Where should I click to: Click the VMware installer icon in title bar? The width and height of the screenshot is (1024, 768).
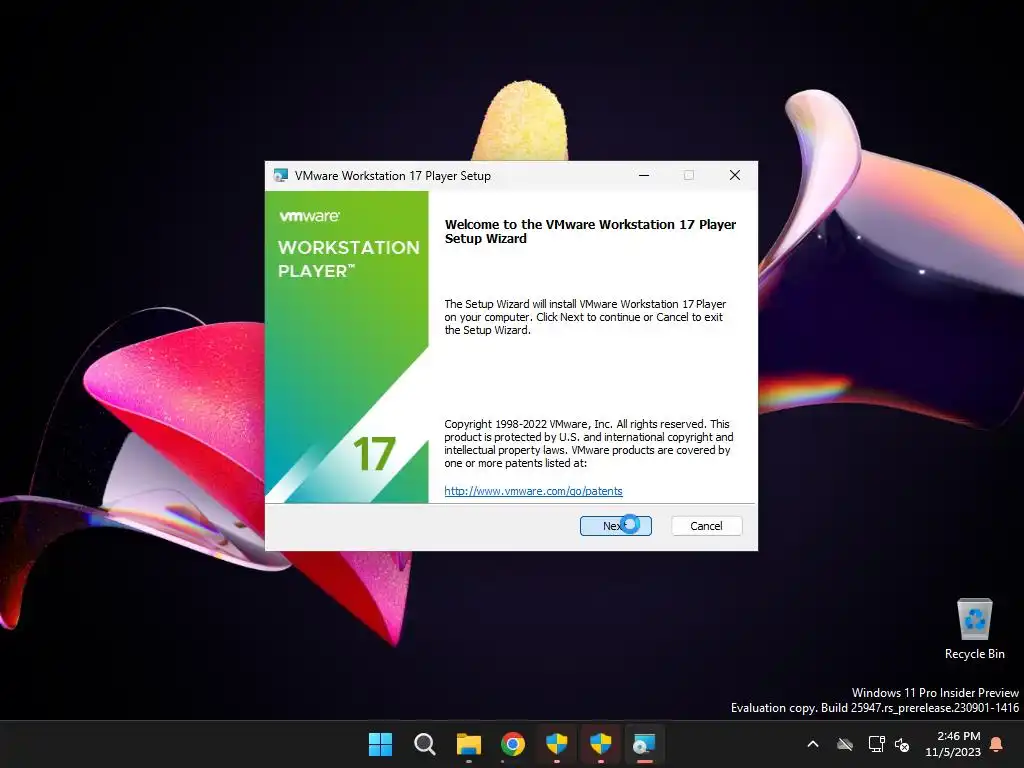coord(281,175)
